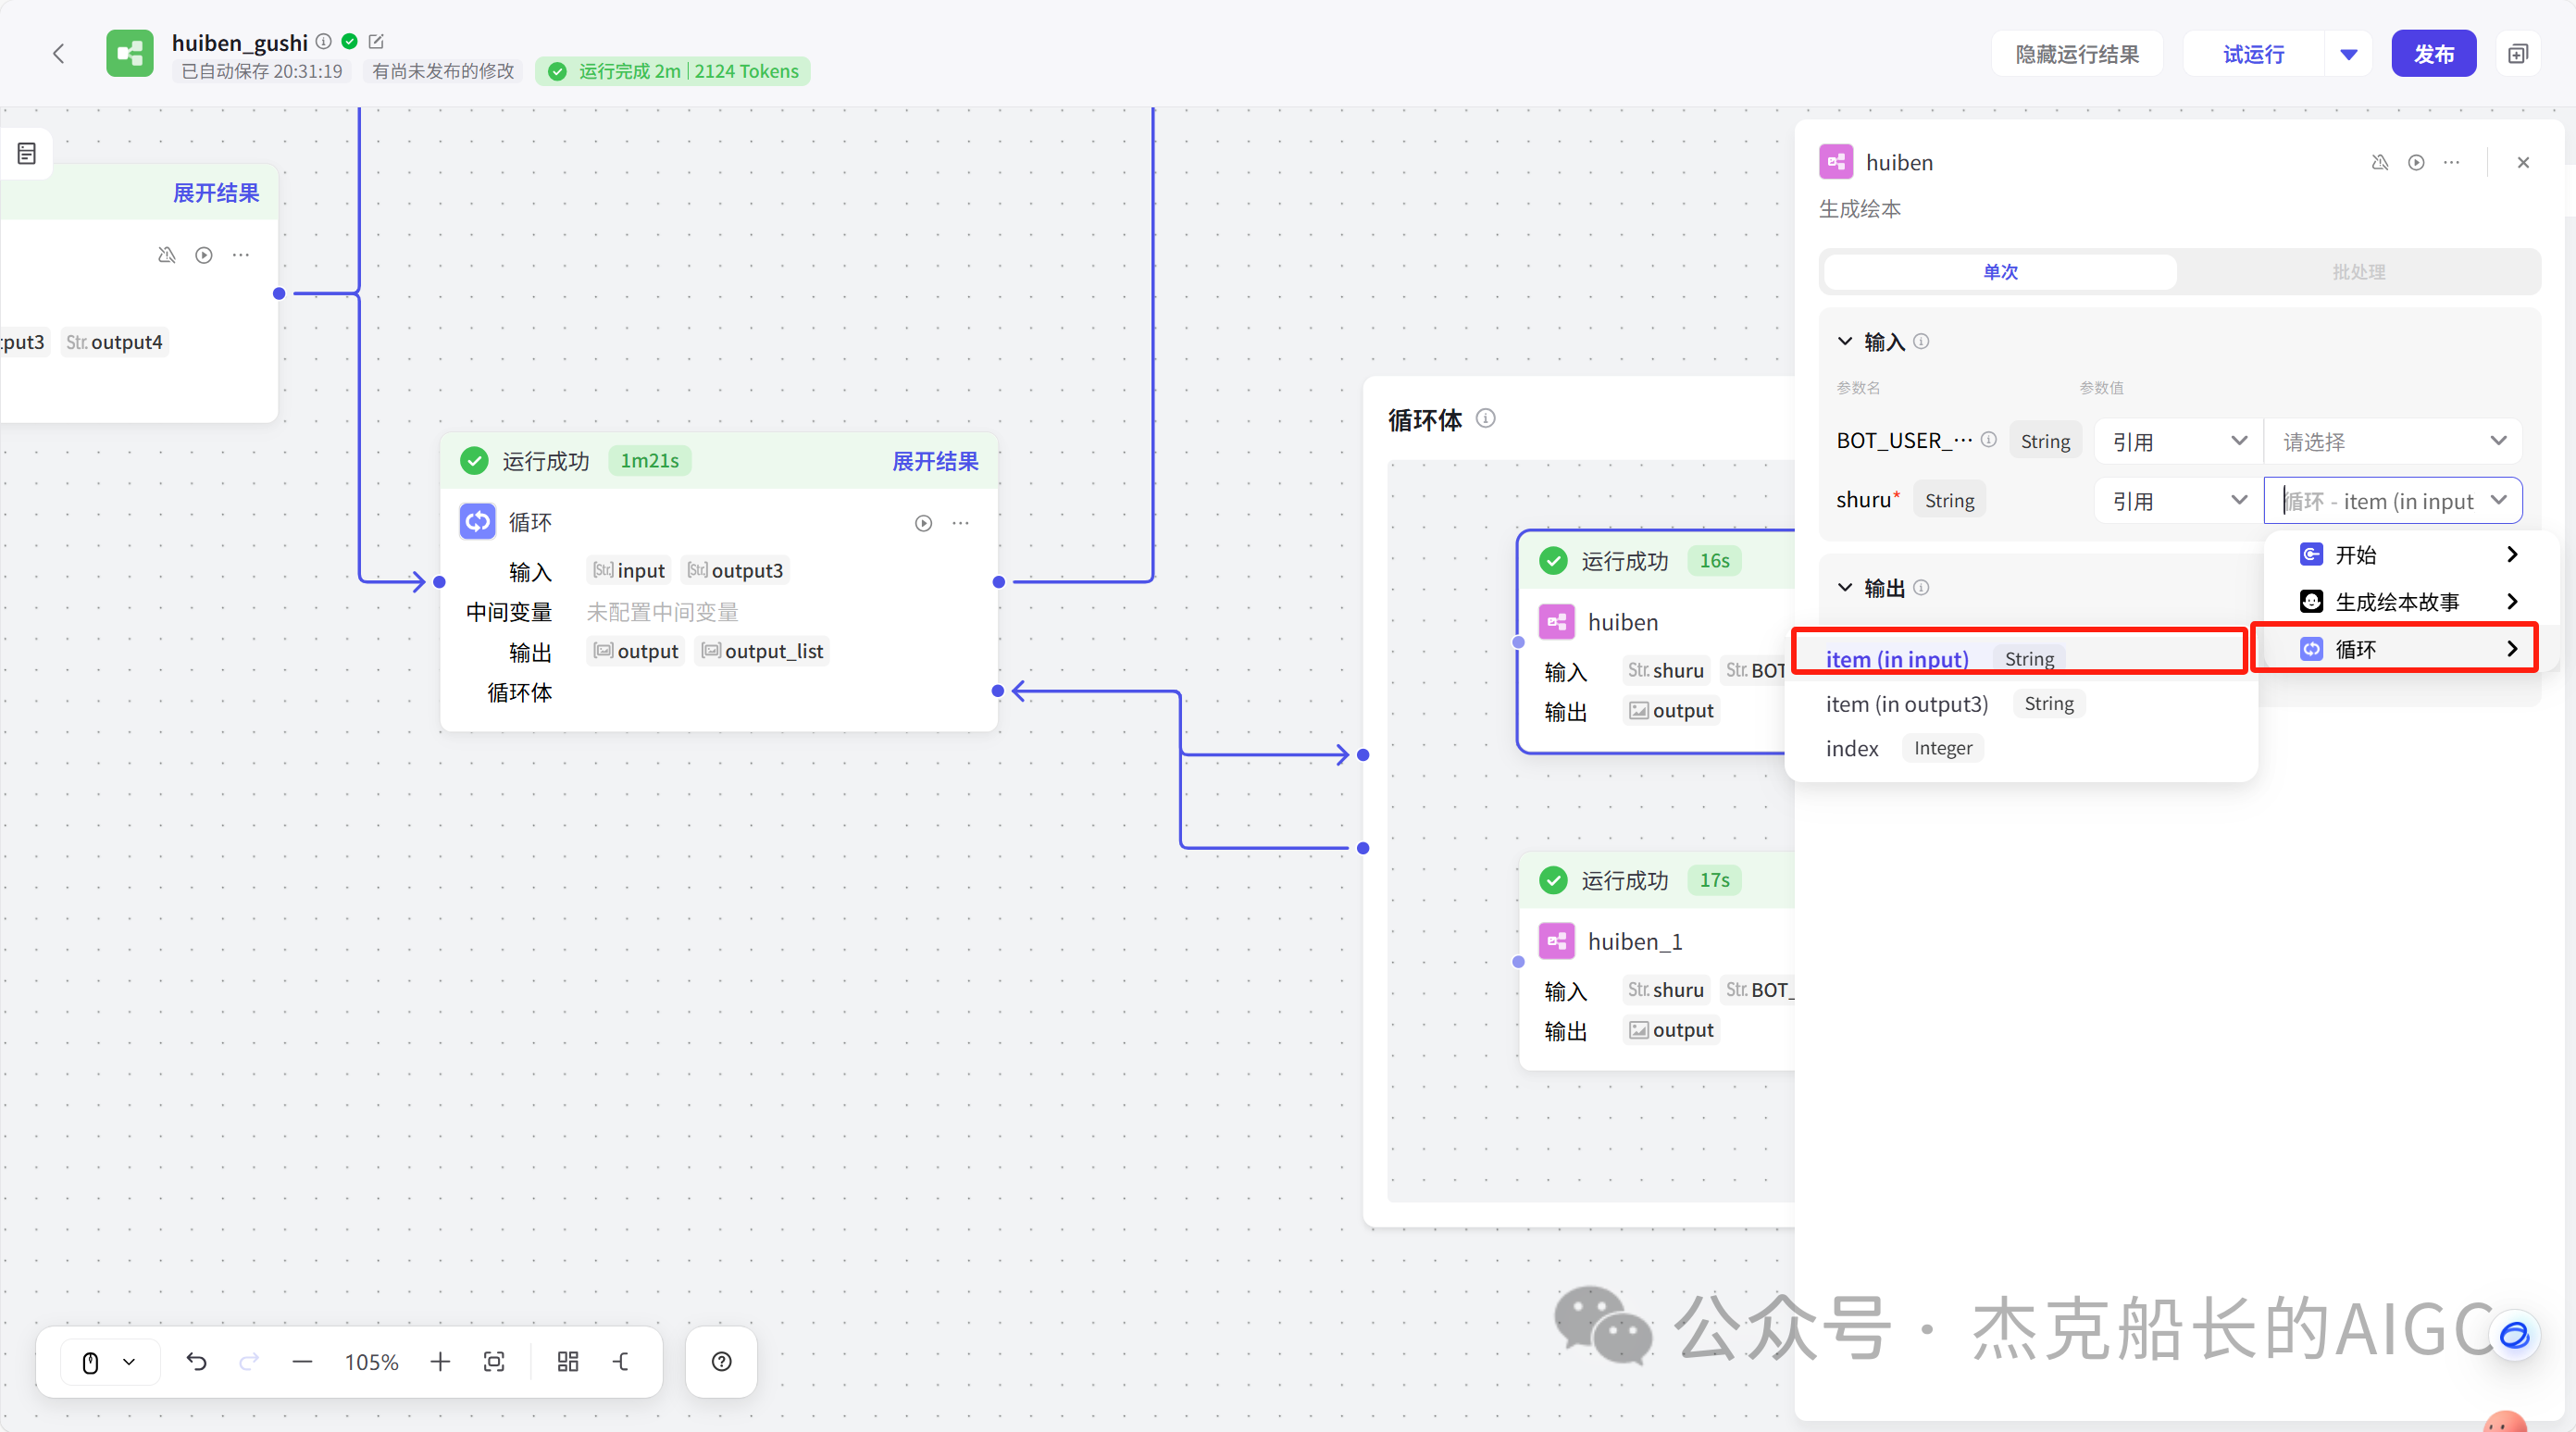Click 展开结果 link on 循环 node

(x=935, y=461)
